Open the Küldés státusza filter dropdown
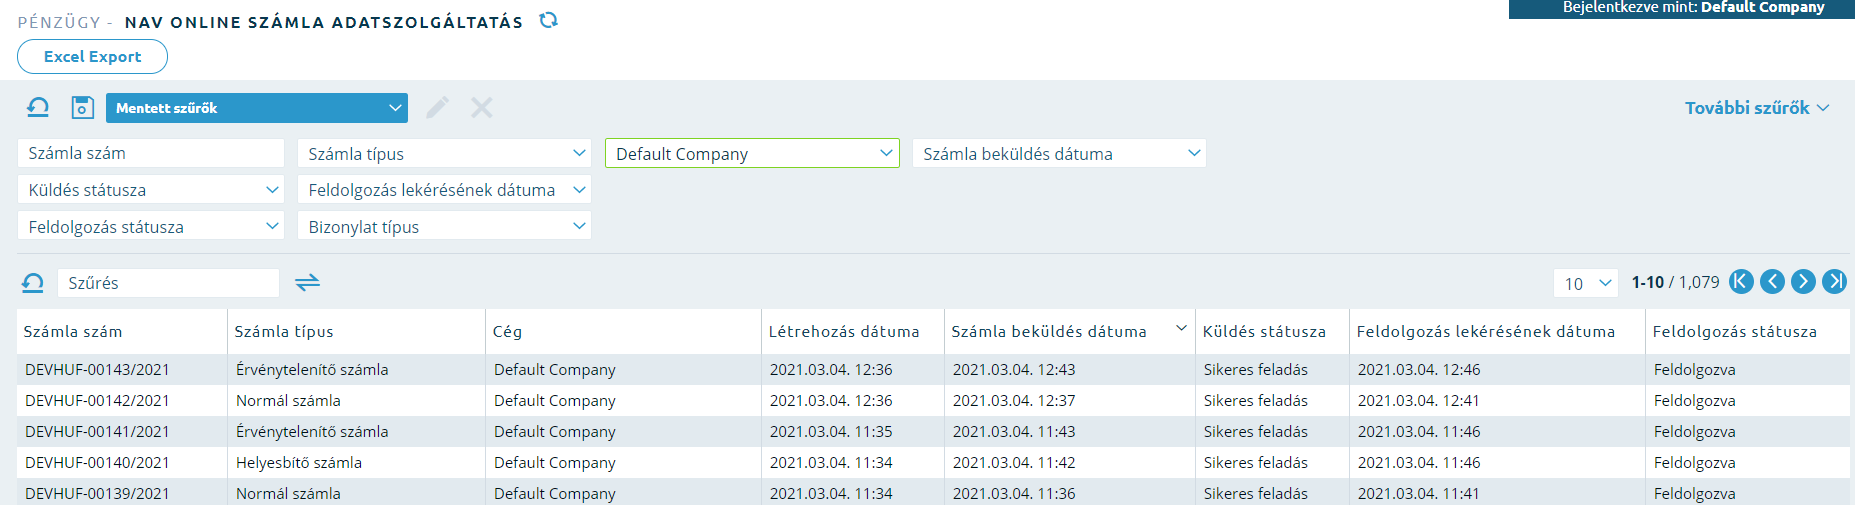1855x505 pixels. 151,190
